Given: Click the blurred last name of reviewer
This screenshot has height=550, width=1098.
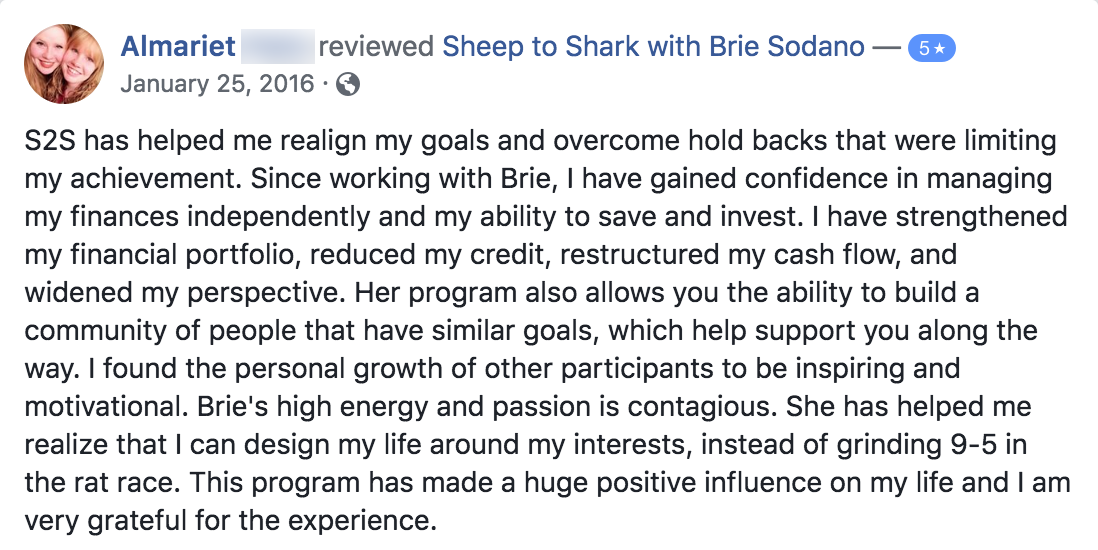Looking at the screenshot, I should click(277, 47).
